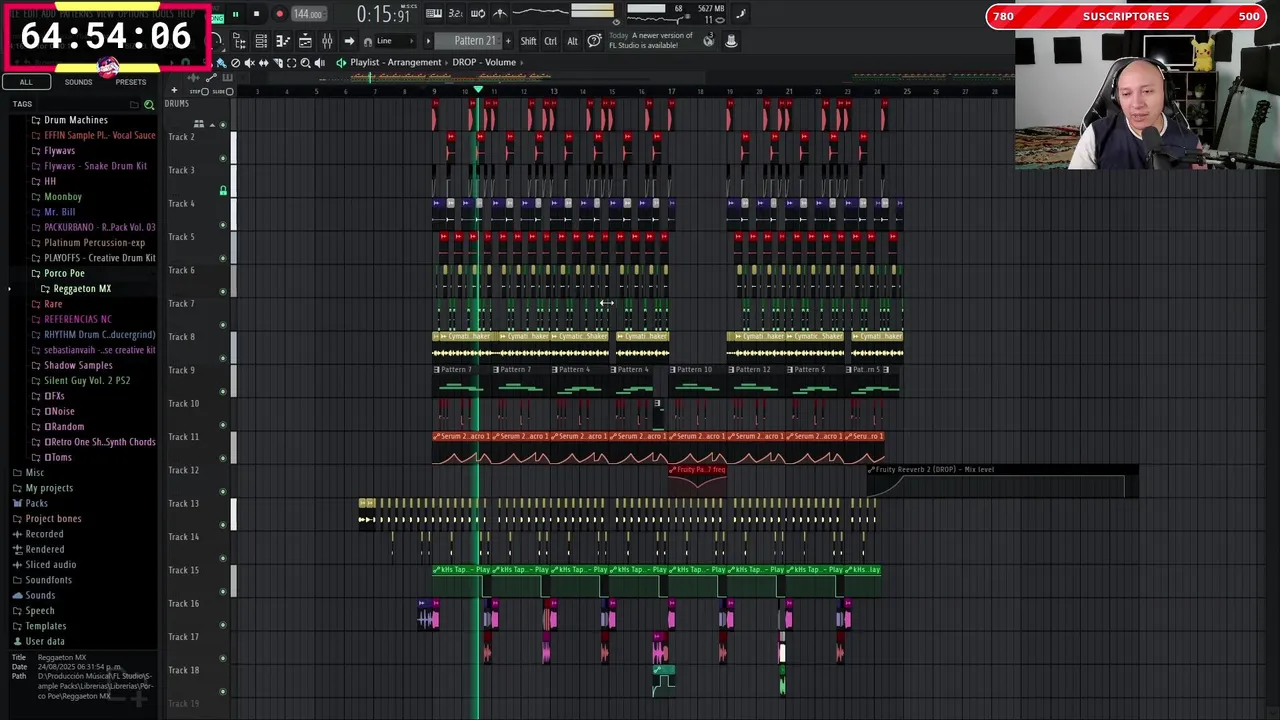Select the Delete tool in playlist
Image resolution: width=1280 pixels, height=720 pixels.
coord(235,63)
